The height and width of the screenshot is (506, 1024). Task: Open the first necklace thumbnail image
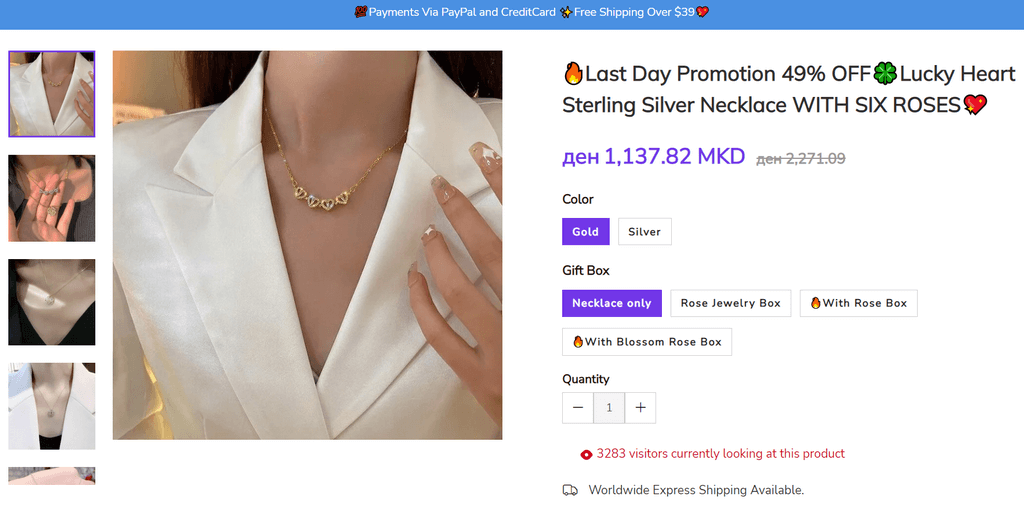pos(52,94)
